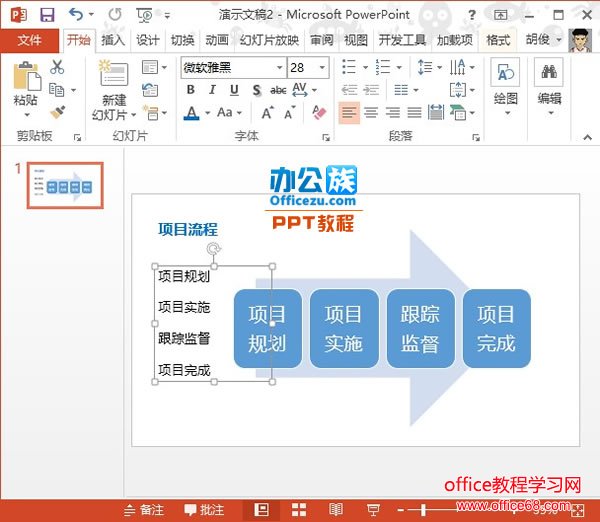The image size is (600, 522).
Task: Switch to Normal view icon
Action: pos(262,510)
